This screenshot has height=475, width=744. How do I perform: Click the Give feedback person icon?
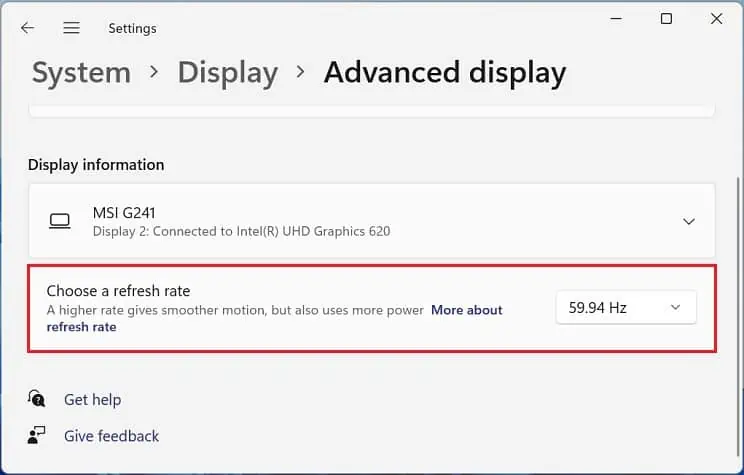(37, 436)
